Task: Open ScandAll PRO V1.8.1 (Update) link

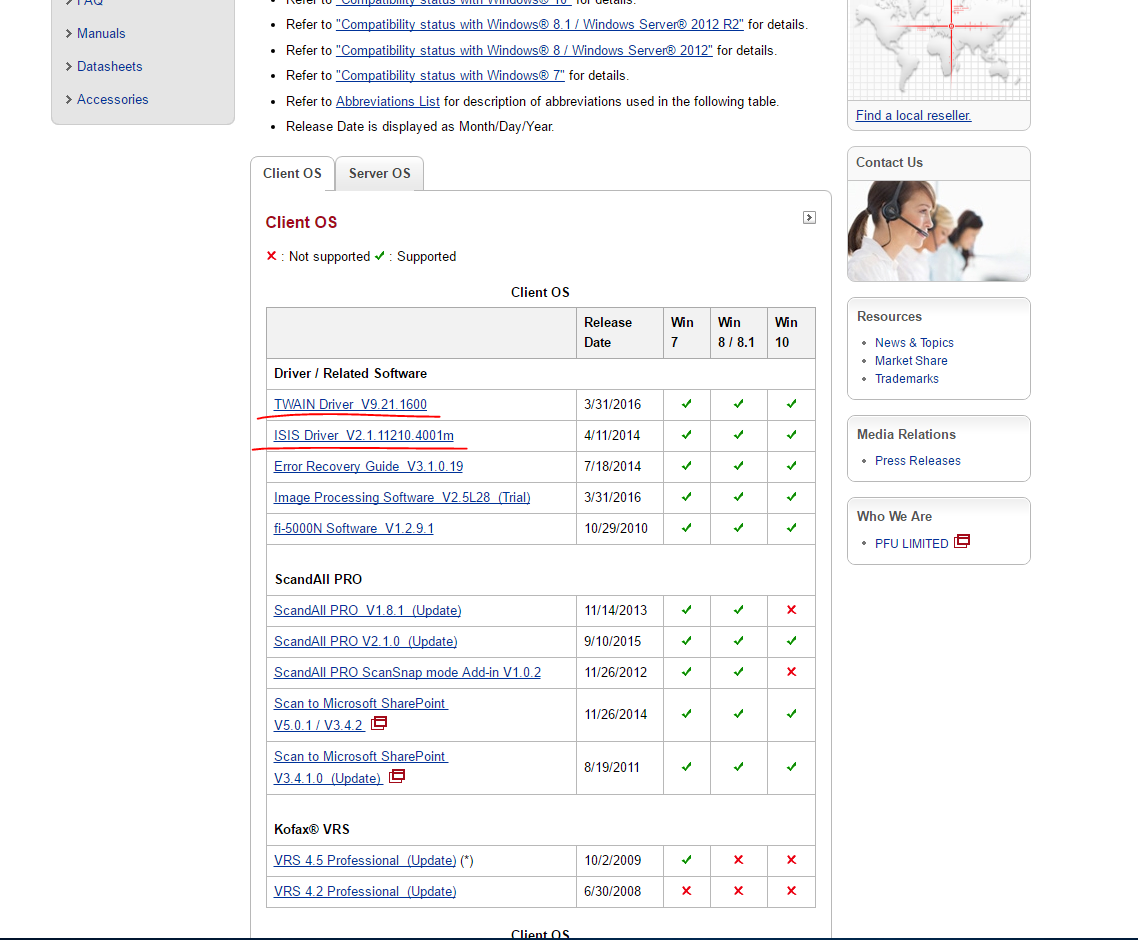Action: coord(367,610)
